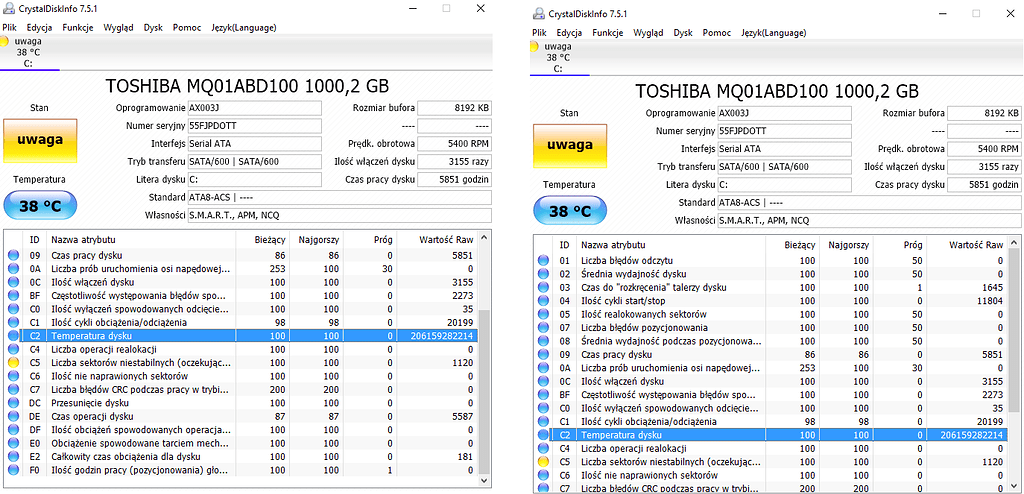The image size is (1024, 494).
Task: Click Czas pracy dysku 5851 godzin field, right window
Action: point(984,185)
